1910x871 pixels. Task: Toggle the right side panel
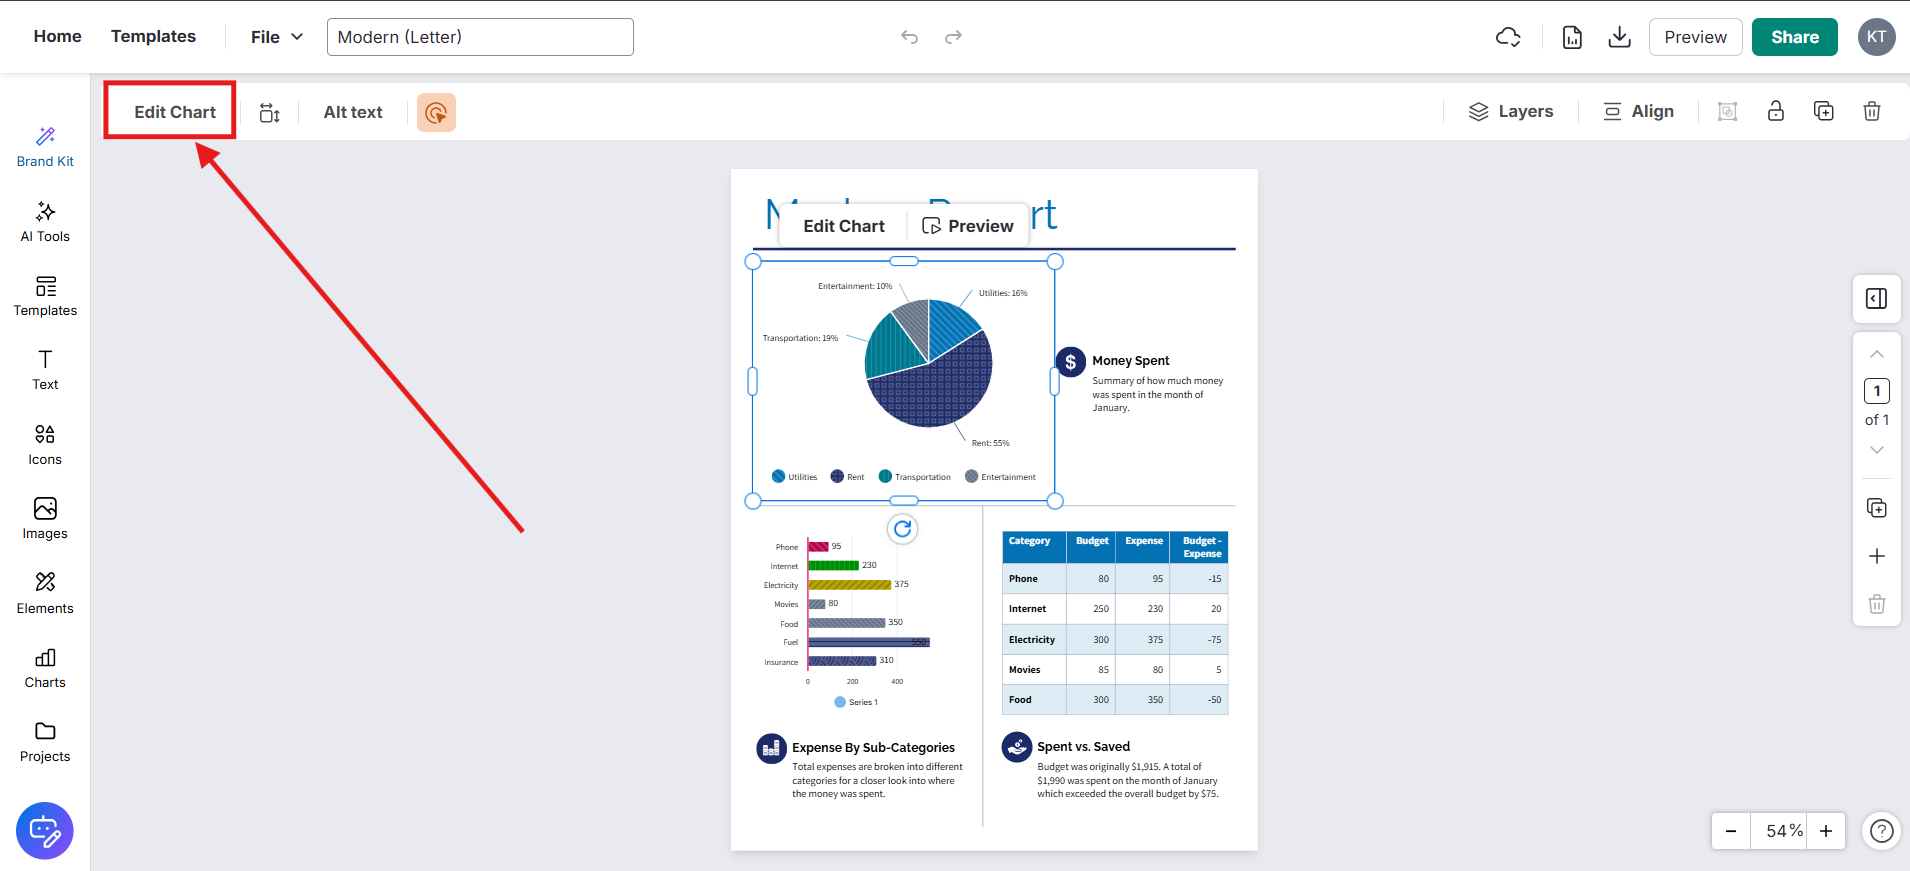pyautogui.click(x=1877, y=299)
